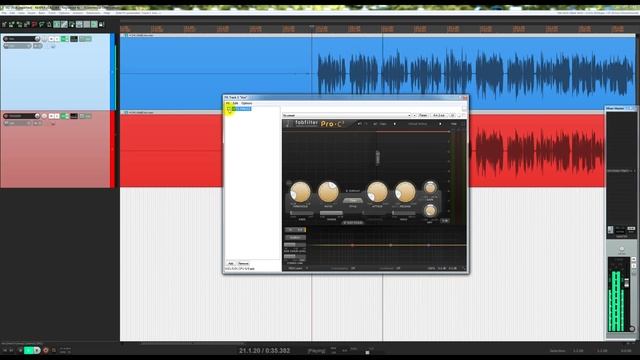Click the '2 out' pin routing button
Image resolution: width=640 pixels, height=360 pixels.
click(439, 116)
